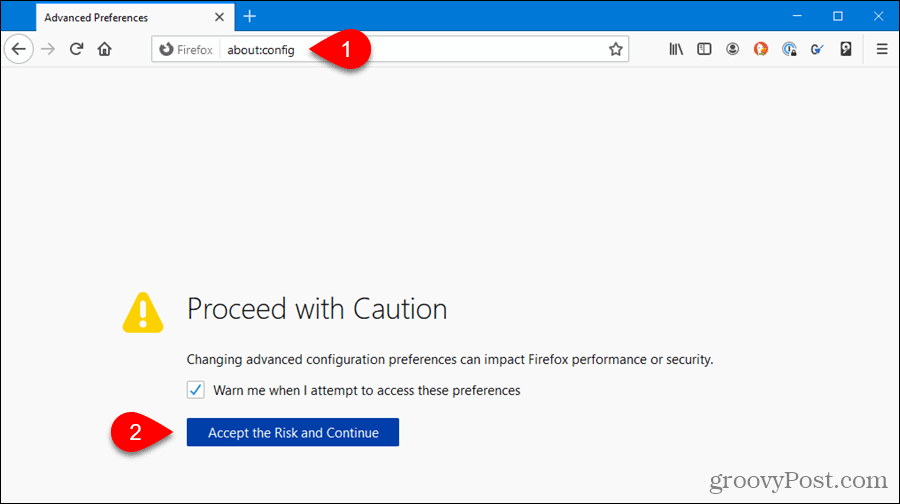Click the extension icon with lock badge
This screenshot has width=900, height=504.
[789, 49]
